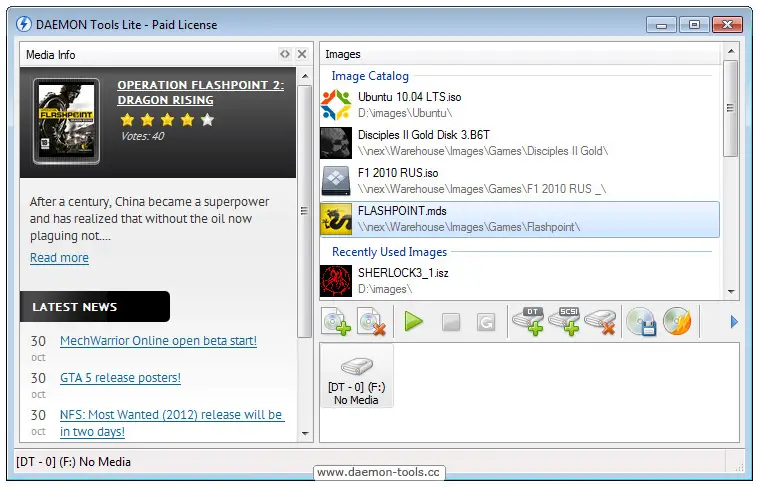
Task: Click the Recently Used Images header
Action: coord(389,252)
